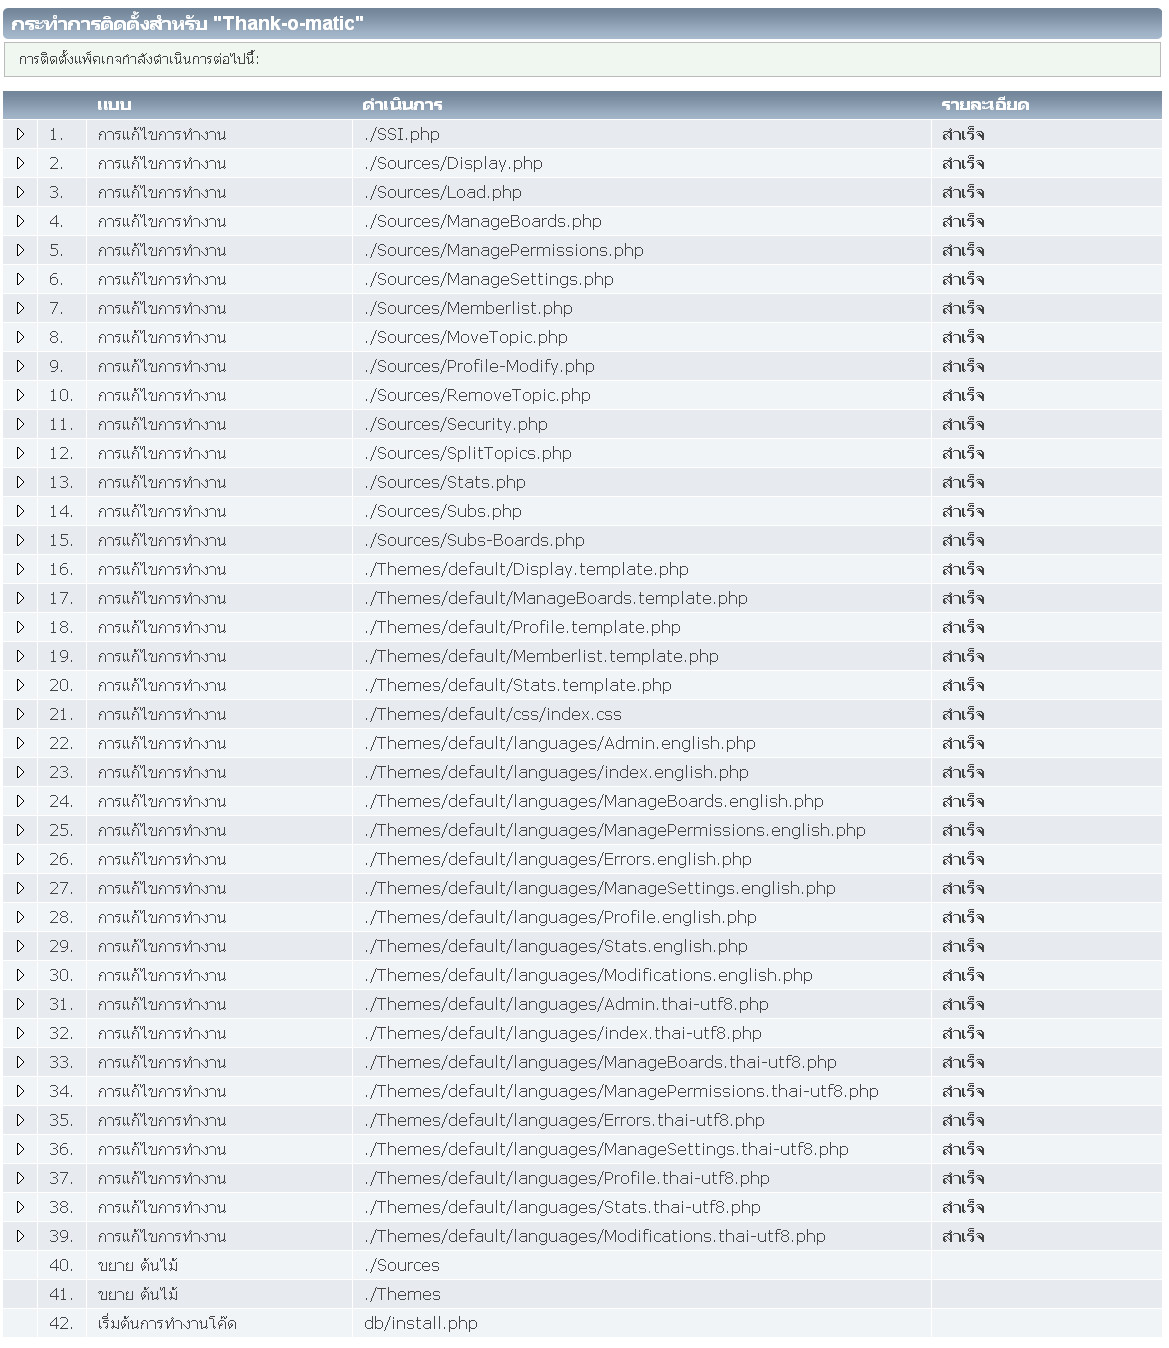This screenshot has height=1348, width=1169.
Task: Expand the ./Sources/Display.php row arrow
Action: click(x=20, y=163)
